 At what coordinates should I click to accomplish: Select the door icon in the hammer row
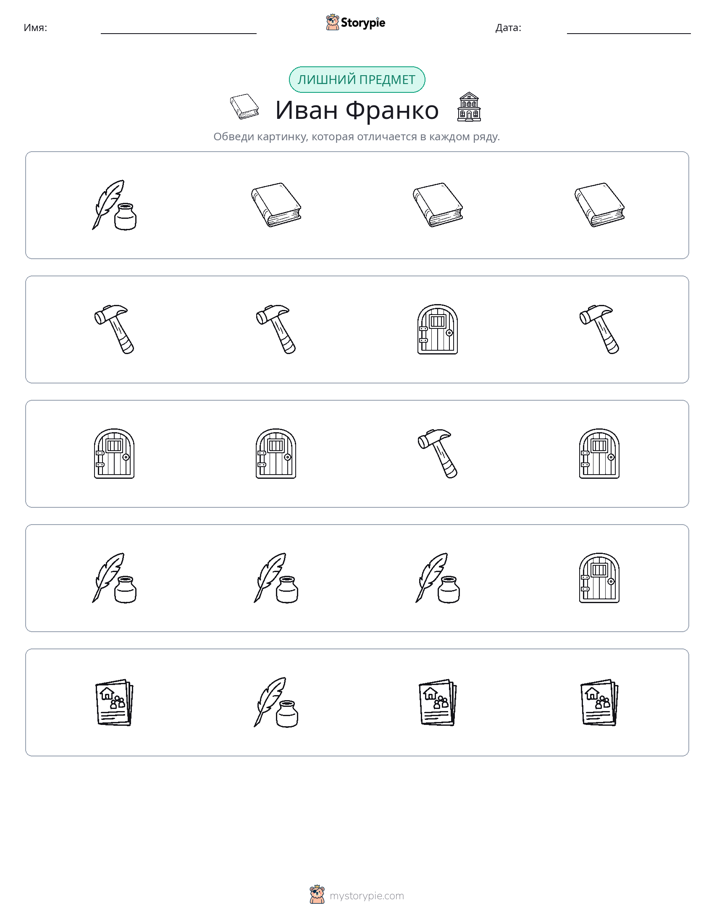pyautogui.click(x=438, y=329)
